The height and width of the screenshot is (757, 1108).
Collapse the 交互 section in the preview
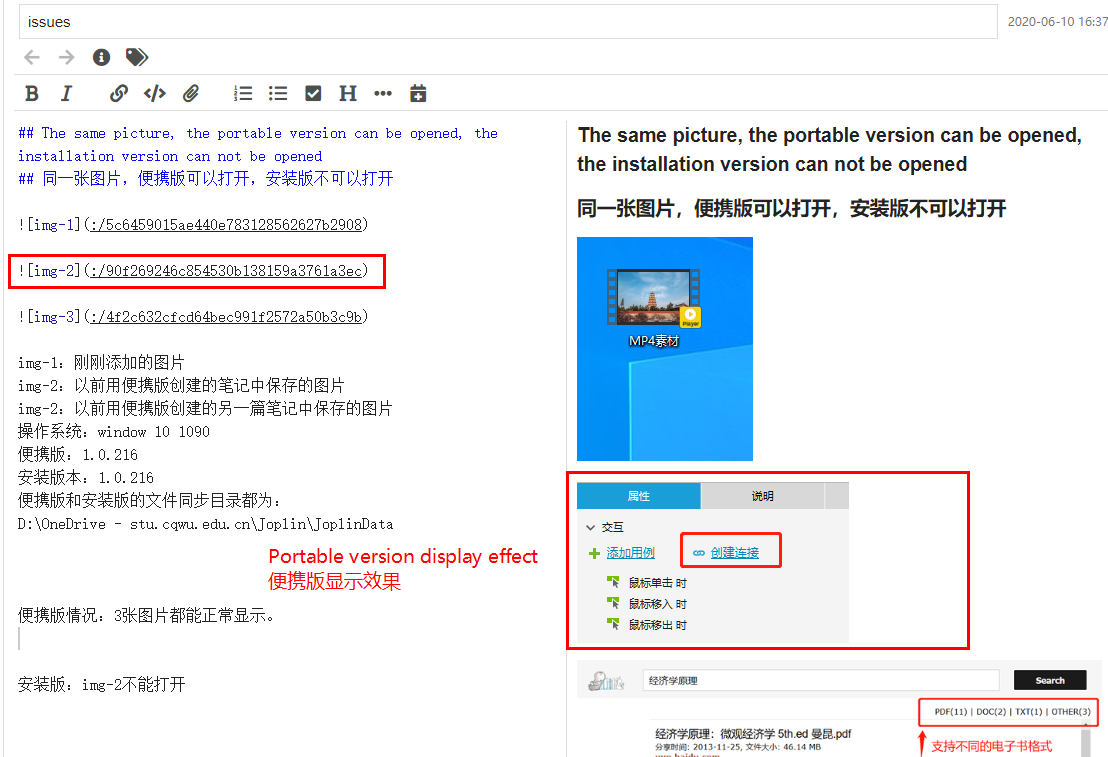[592, 526]
